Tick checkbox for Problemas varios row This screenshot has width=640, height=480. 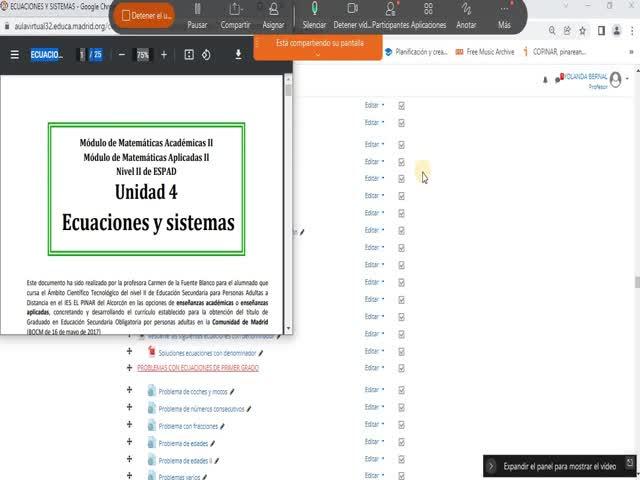402,476
